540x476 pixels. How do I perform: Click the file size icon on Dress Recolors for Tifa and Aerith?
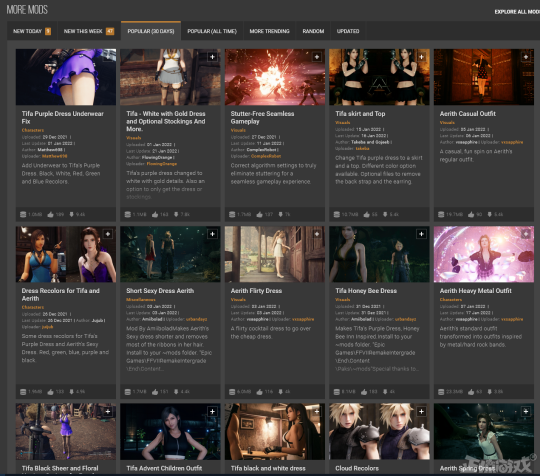(23, 392)
